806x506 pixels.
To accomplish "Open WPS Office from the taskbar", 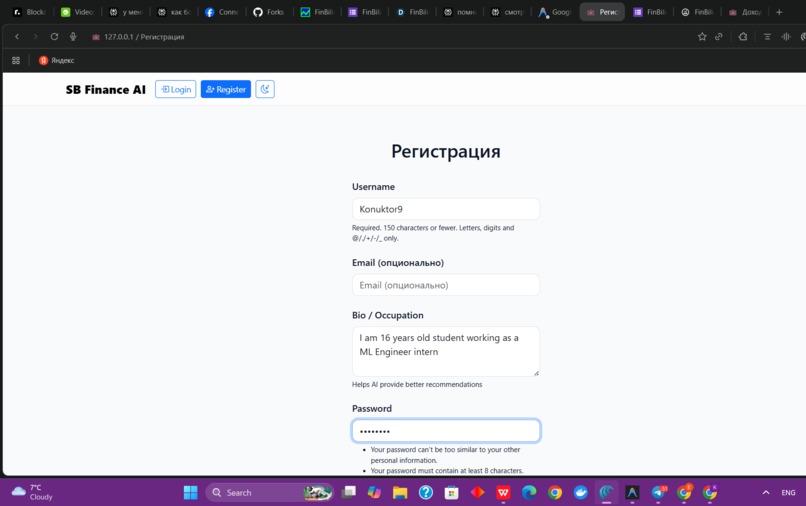I will click(503, 492).
